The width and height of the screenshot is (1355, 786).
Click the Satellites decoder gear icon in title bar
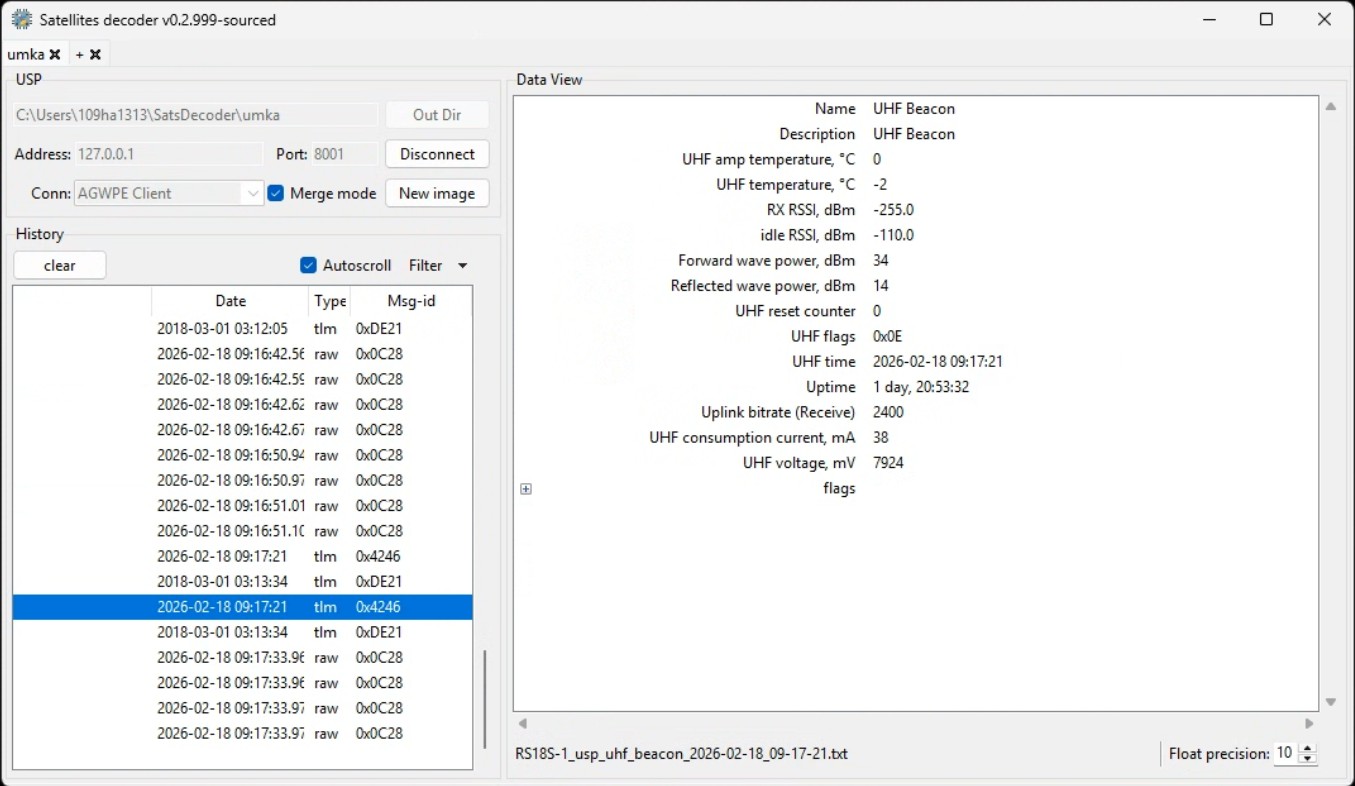tap(21, 19)
